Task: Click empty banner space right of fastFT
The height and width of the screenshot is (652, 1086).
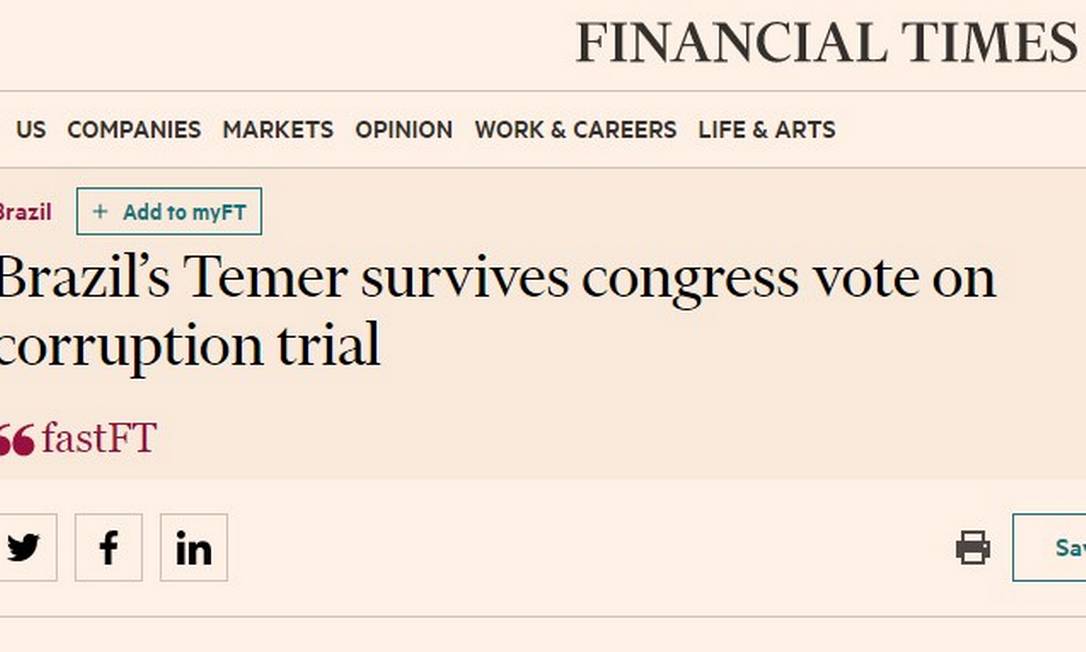Action: (x=600, y=440)
